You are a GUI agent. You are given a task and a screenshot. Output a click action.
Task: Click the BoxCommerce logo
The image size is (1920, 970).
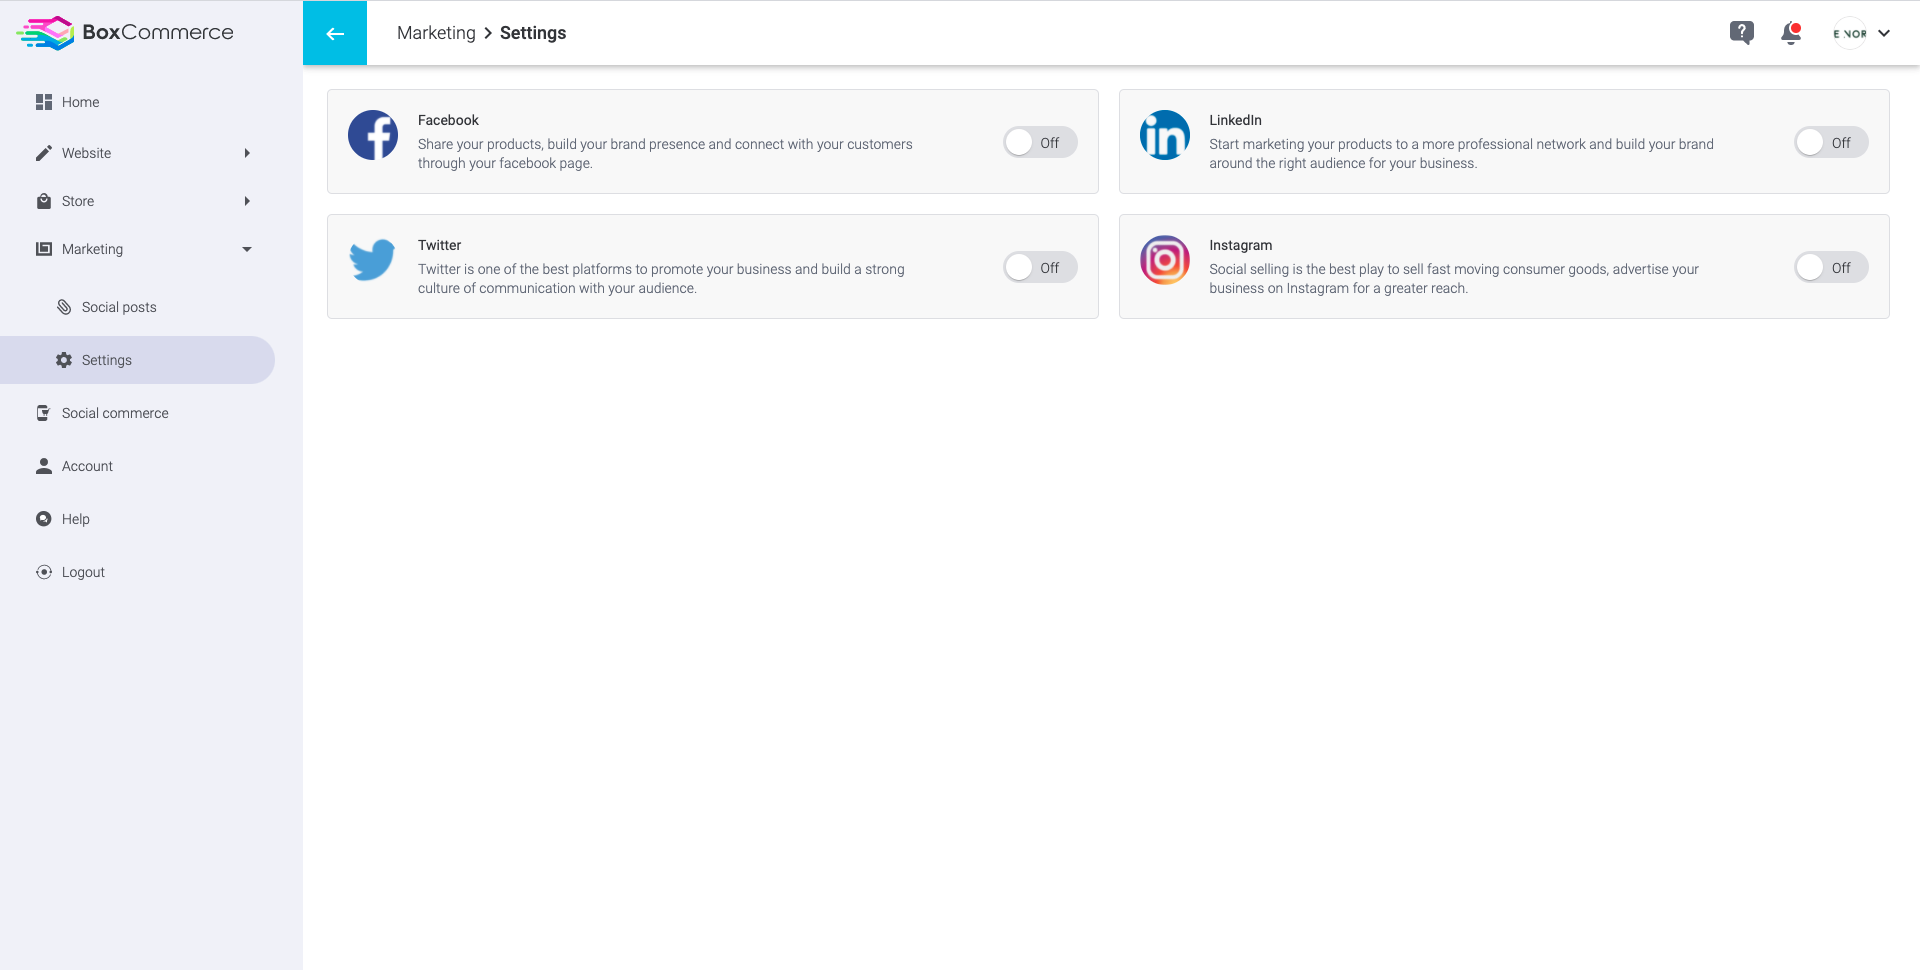pyautogui.click(x=124, y=32)
